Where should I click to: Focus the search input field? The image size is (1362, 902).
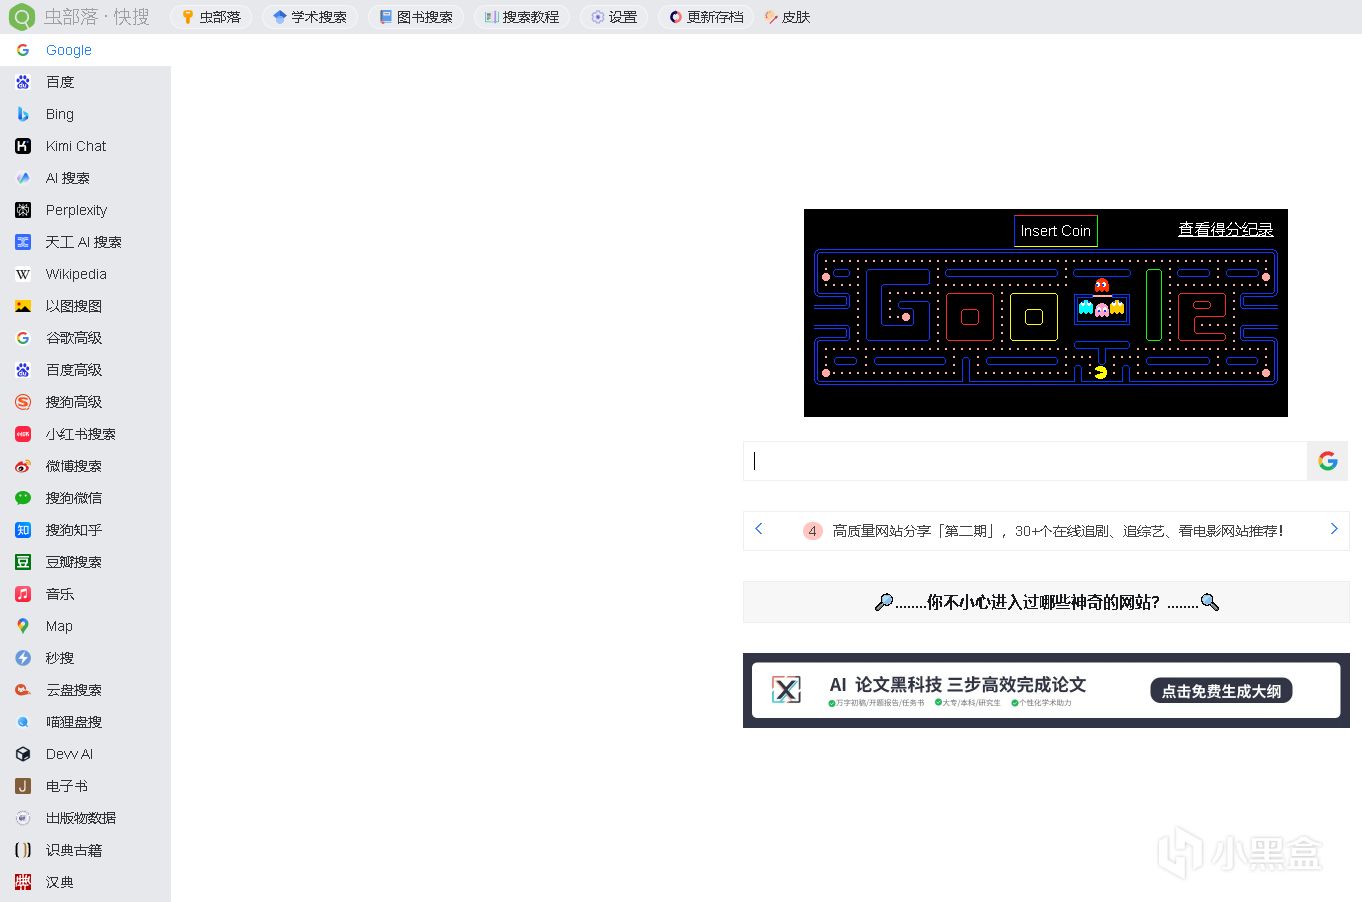[1025, 461]
